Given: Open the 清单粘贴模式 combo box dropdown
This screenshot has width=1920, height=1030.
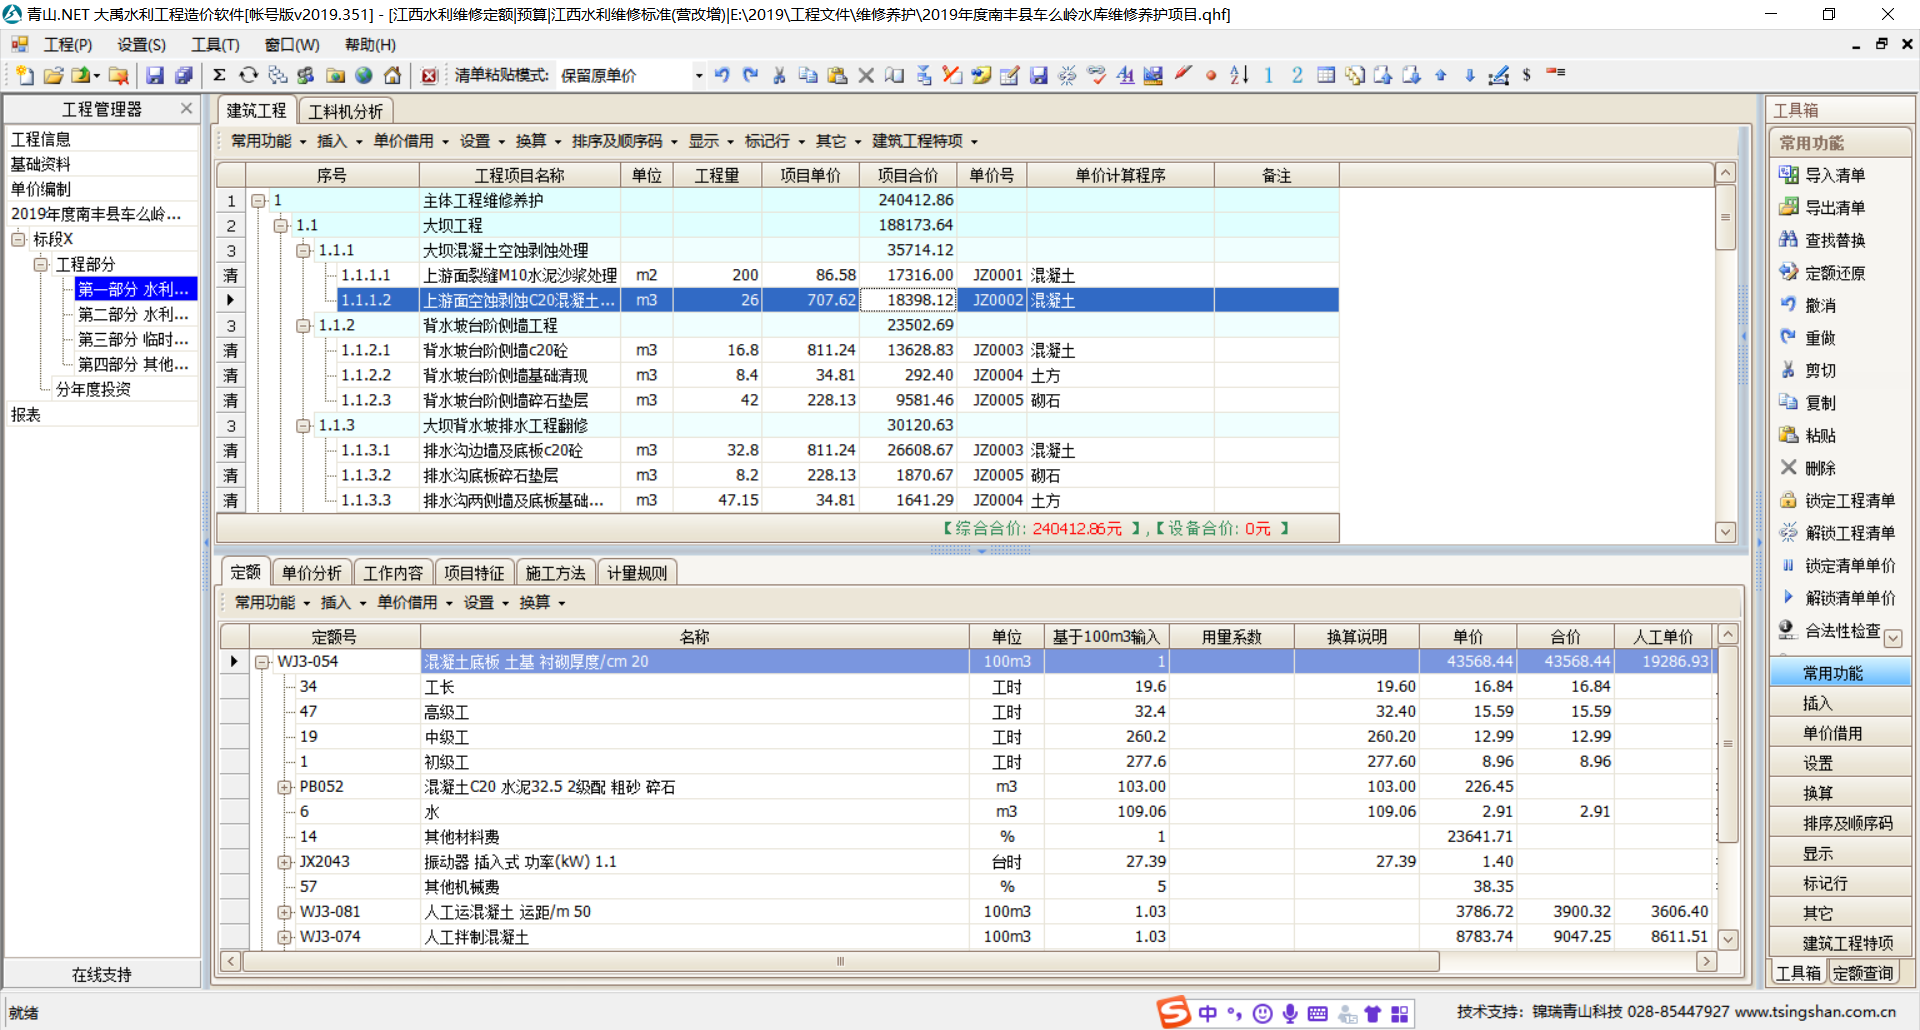Looking at the screenshot, I should [x=698, y=76].
